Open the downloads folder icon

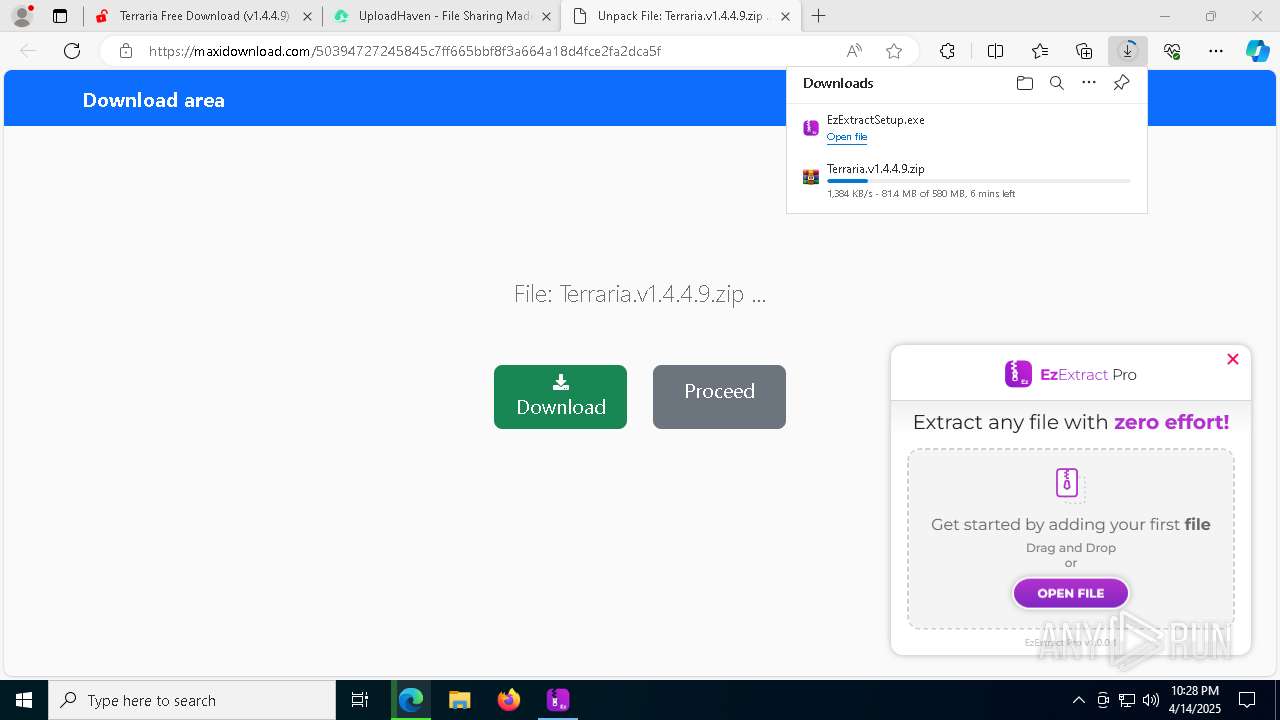click(x=1024, y=83)
